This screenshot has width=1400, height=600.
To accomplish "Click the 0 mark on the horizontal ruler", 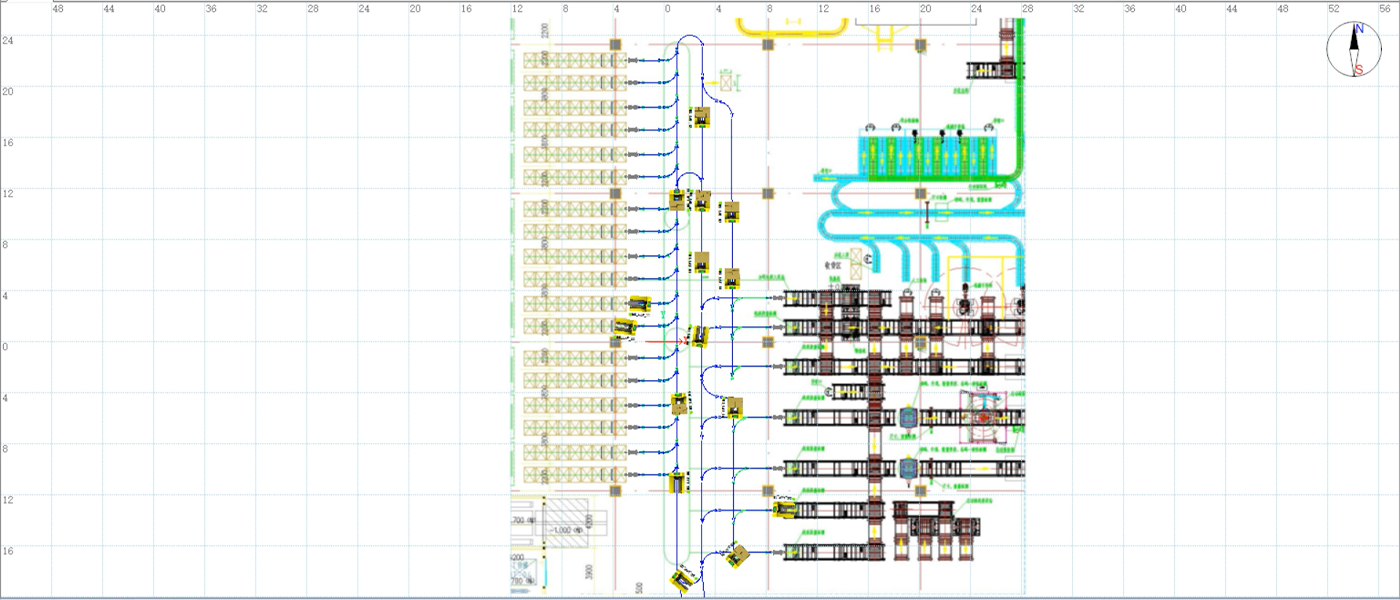I will pos(667,9).
